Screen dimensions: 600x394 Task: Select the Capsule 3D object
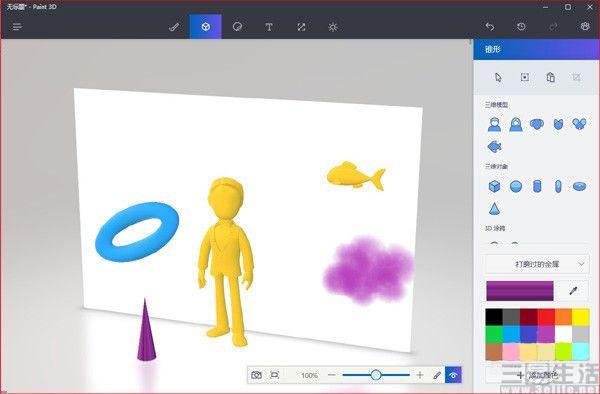[558, 186]
